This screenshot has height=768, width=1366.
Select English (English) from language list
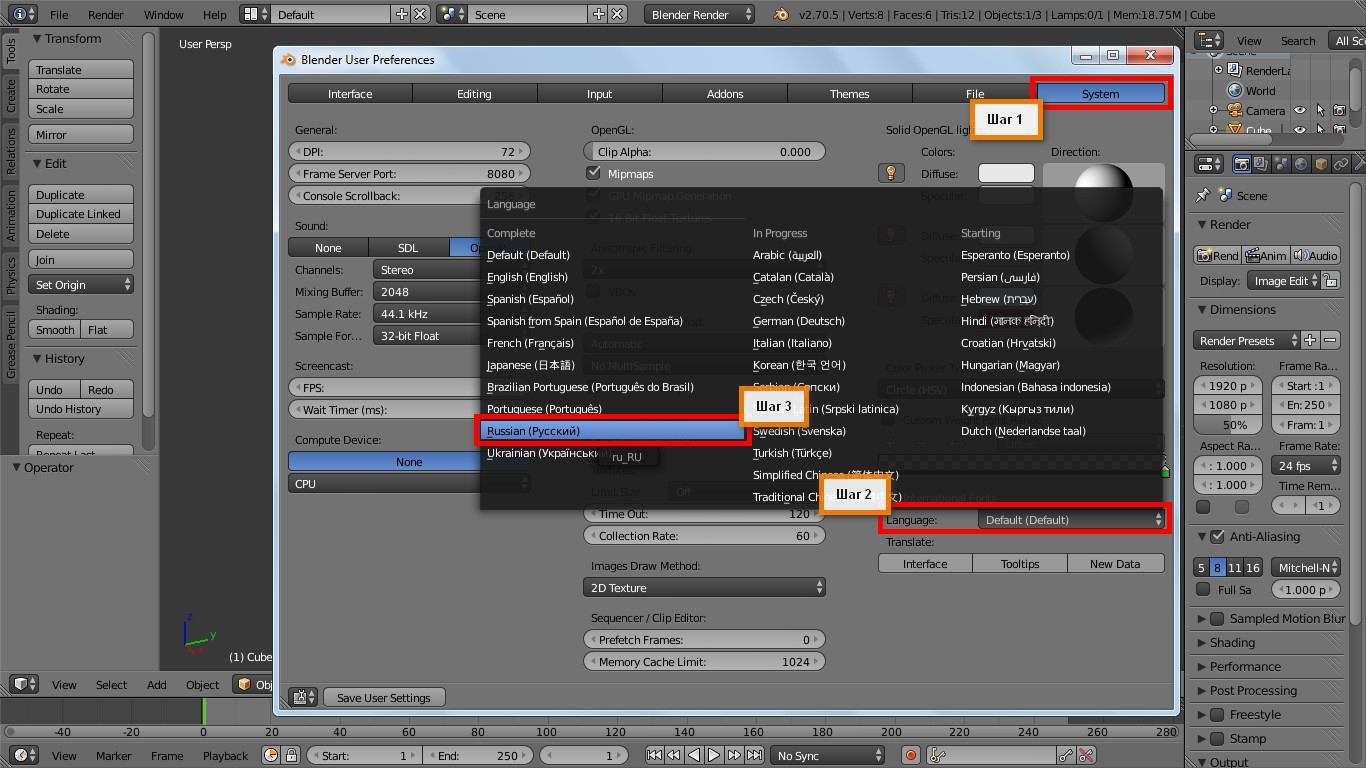(527, 277)
